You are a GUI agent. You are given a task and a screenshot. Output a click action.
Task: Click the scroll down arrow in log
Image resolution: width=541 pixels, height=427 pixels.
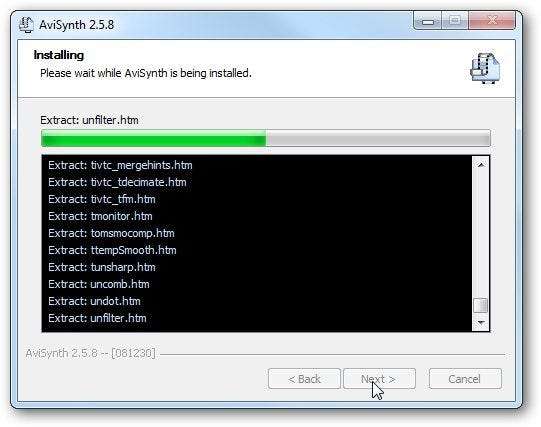(481, 323)
